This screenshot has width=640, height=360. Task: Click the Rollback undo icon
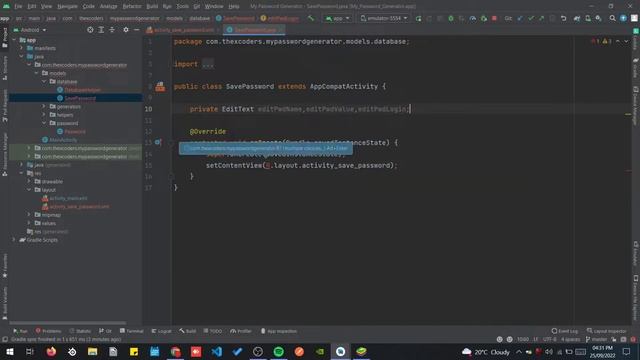click(564, 18)
